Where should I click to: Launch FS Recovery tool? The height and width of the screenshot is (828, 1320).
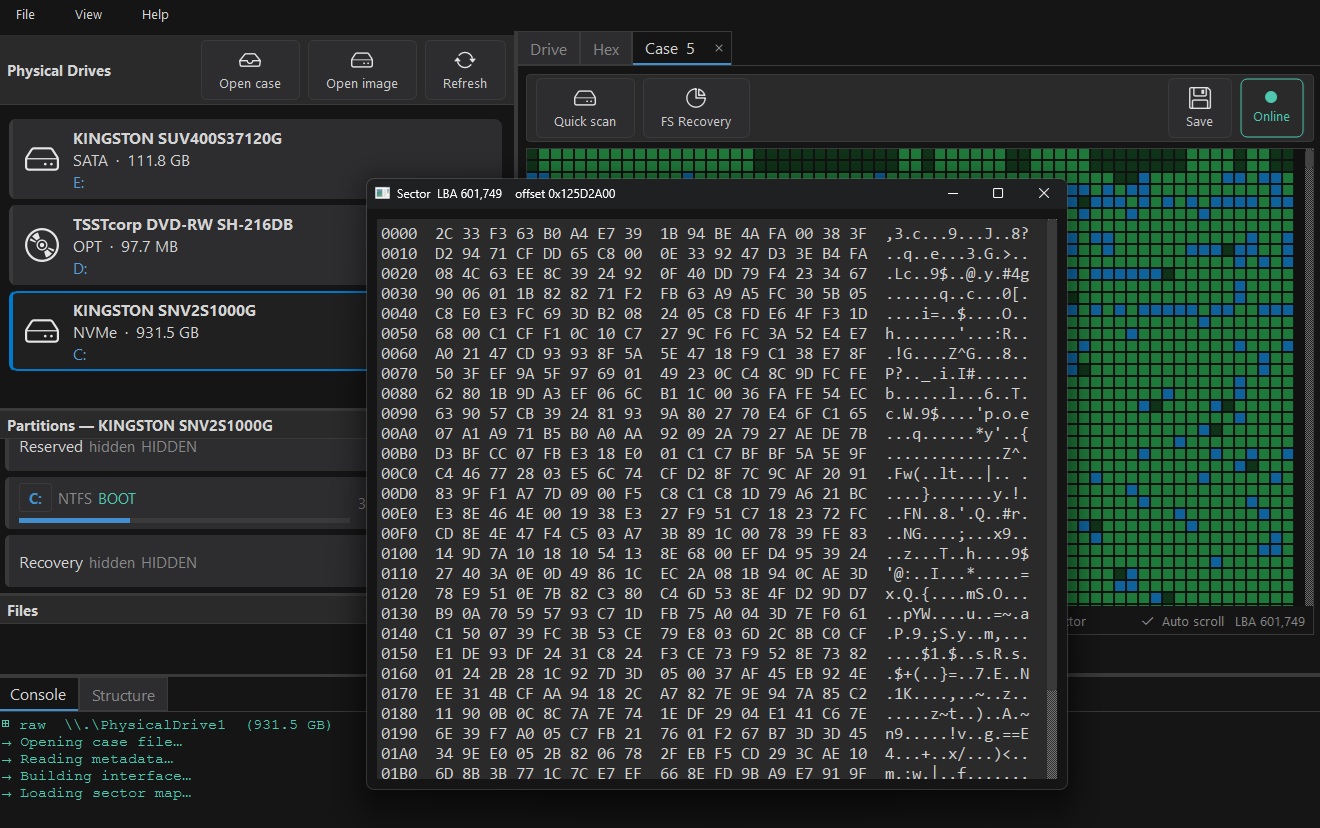(696, 108)
